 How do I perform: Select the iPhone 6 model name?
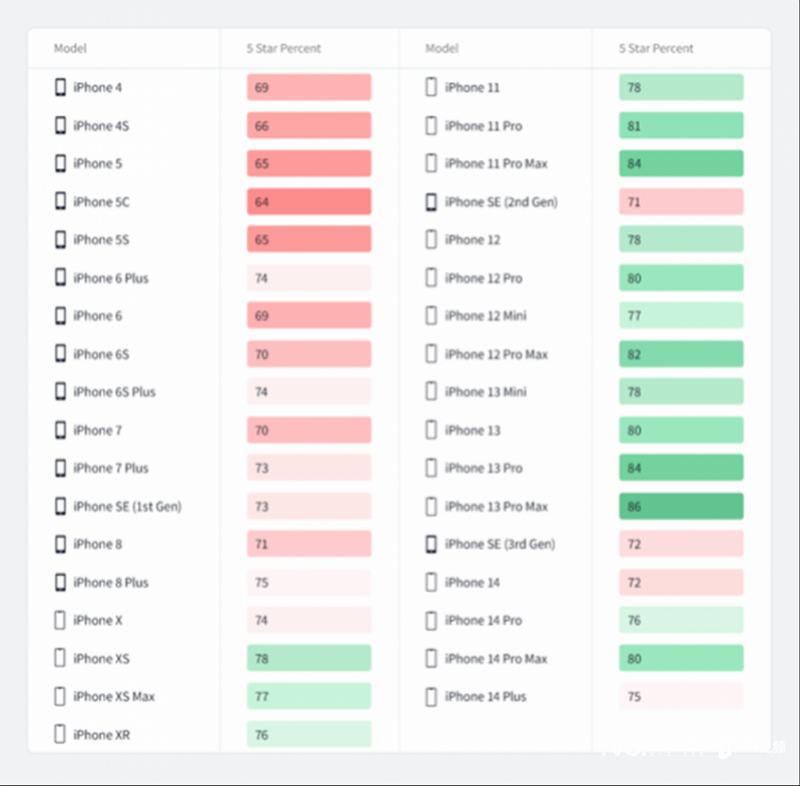point(97,316)
